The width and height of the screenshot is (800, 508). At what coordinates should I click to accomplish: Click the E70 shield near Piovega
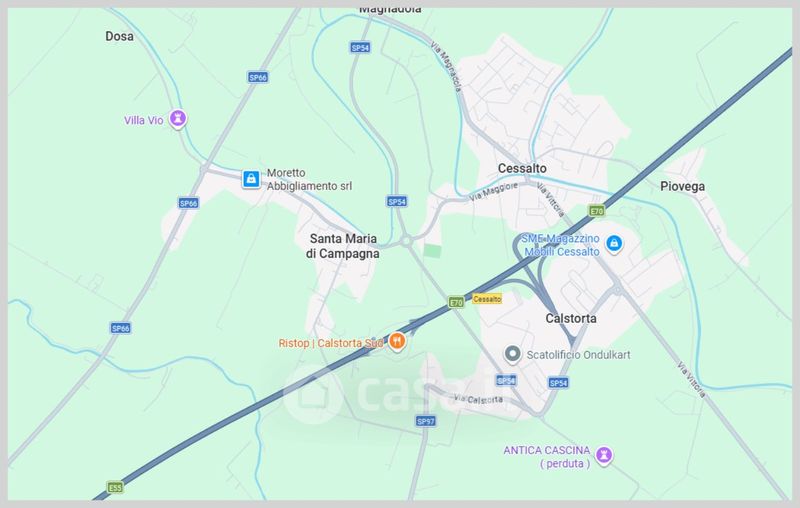click(x=596, y=211)
